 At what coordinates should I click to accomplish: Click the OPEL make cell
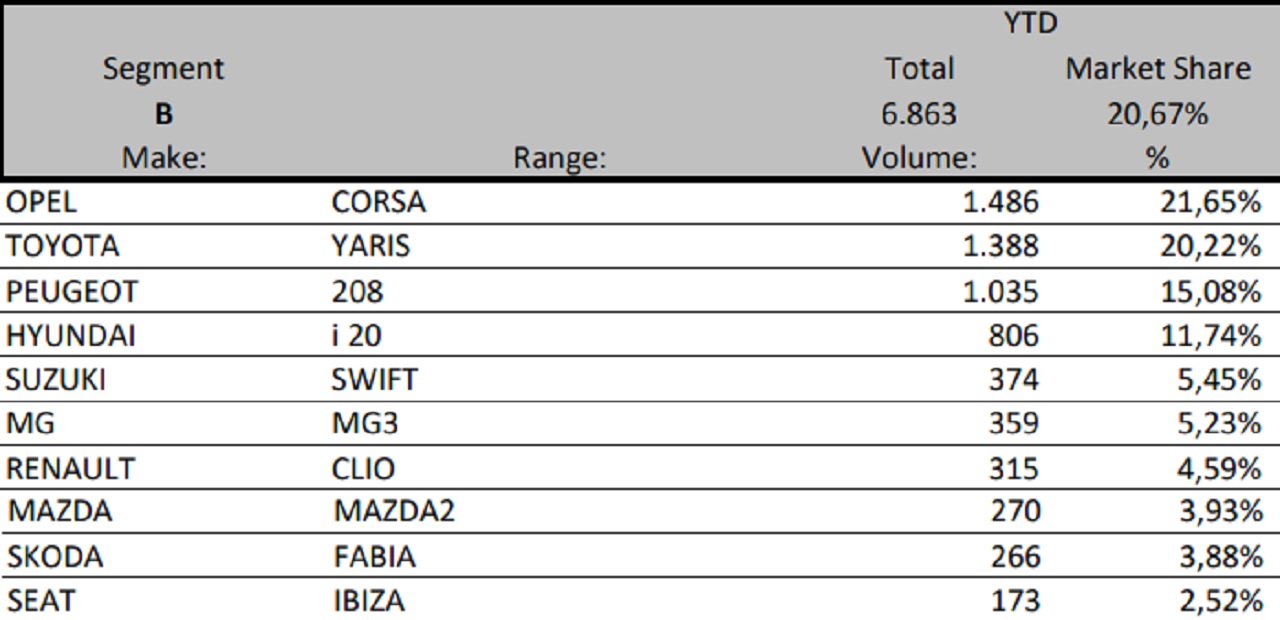pyautogui.click(x=41, y=202)
